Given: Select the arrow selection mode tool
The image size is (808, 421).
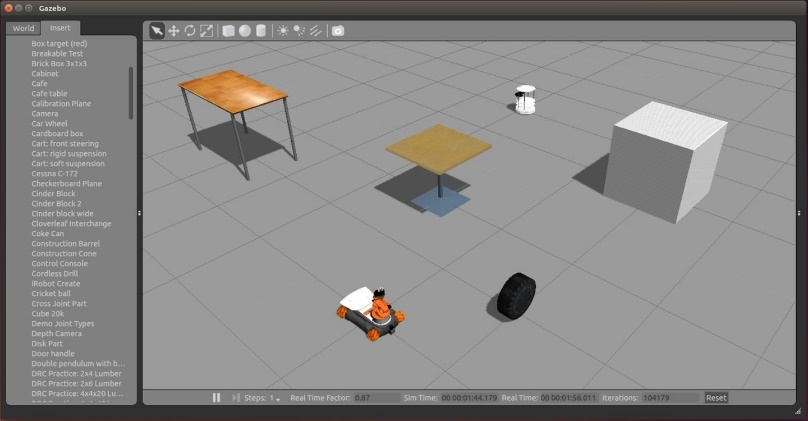Looking at the screenshot, I should 157,31.
